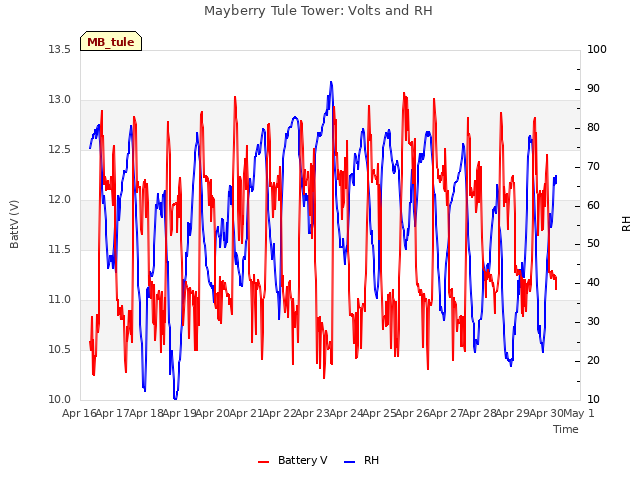Click the chart title 'Mayberry Tule Tower: Volts and RH'

318,11
